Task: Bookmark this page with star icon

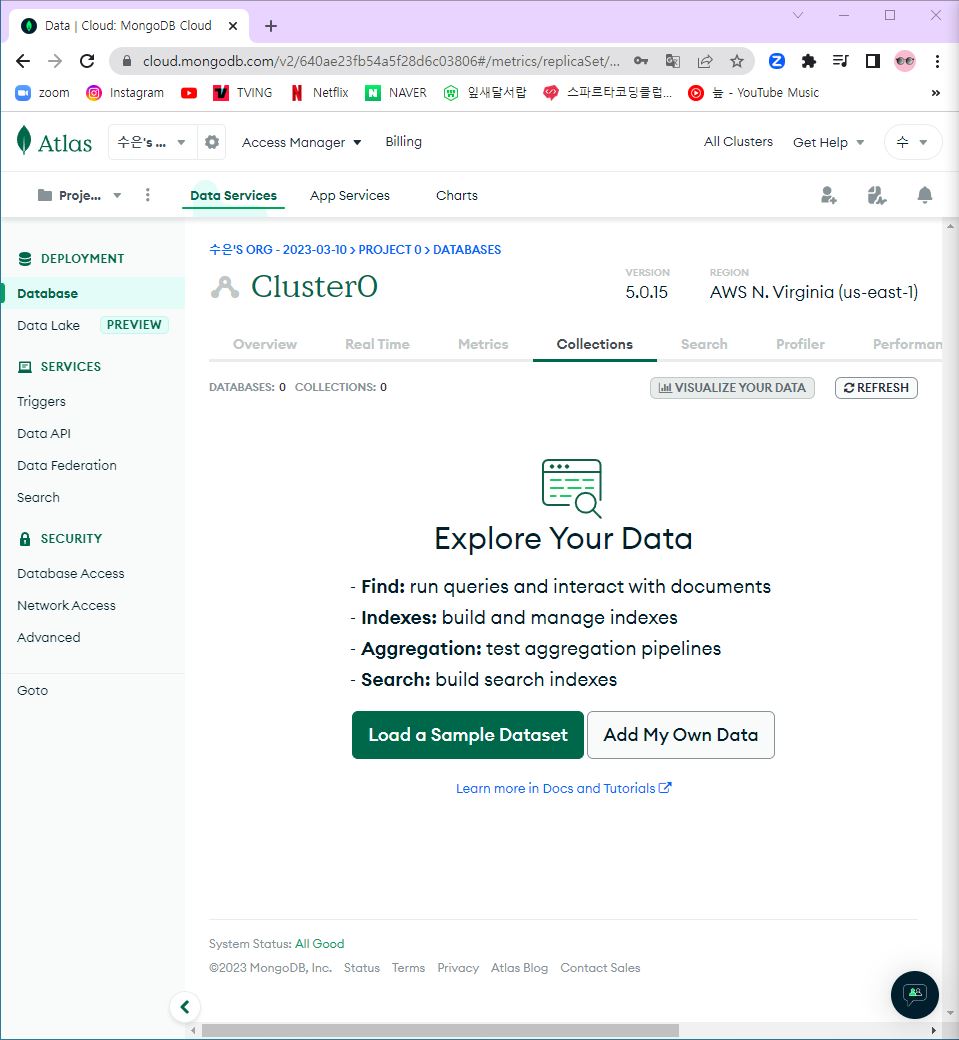Action: [737, 61]
